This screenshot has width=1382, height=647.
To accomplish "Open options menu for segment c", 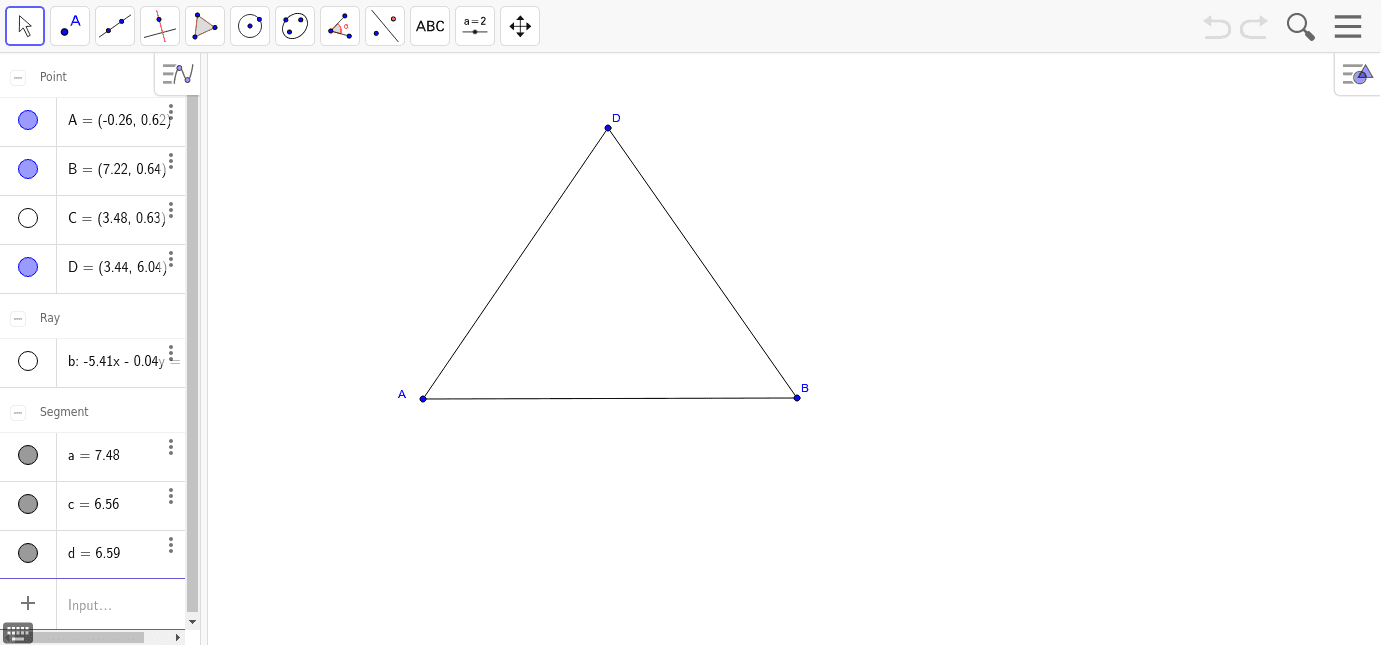I will click(171, 495).
